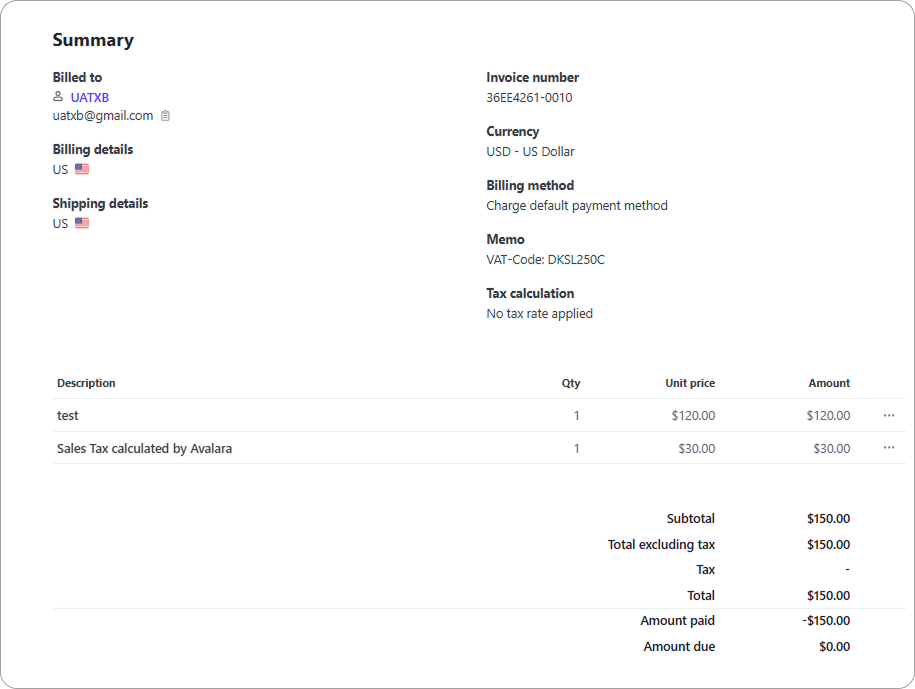Screen dimensions: 915x689
Task: Copy the uatxb@gmail.com email via clipboard icon
Action: [x=166, y=116]
